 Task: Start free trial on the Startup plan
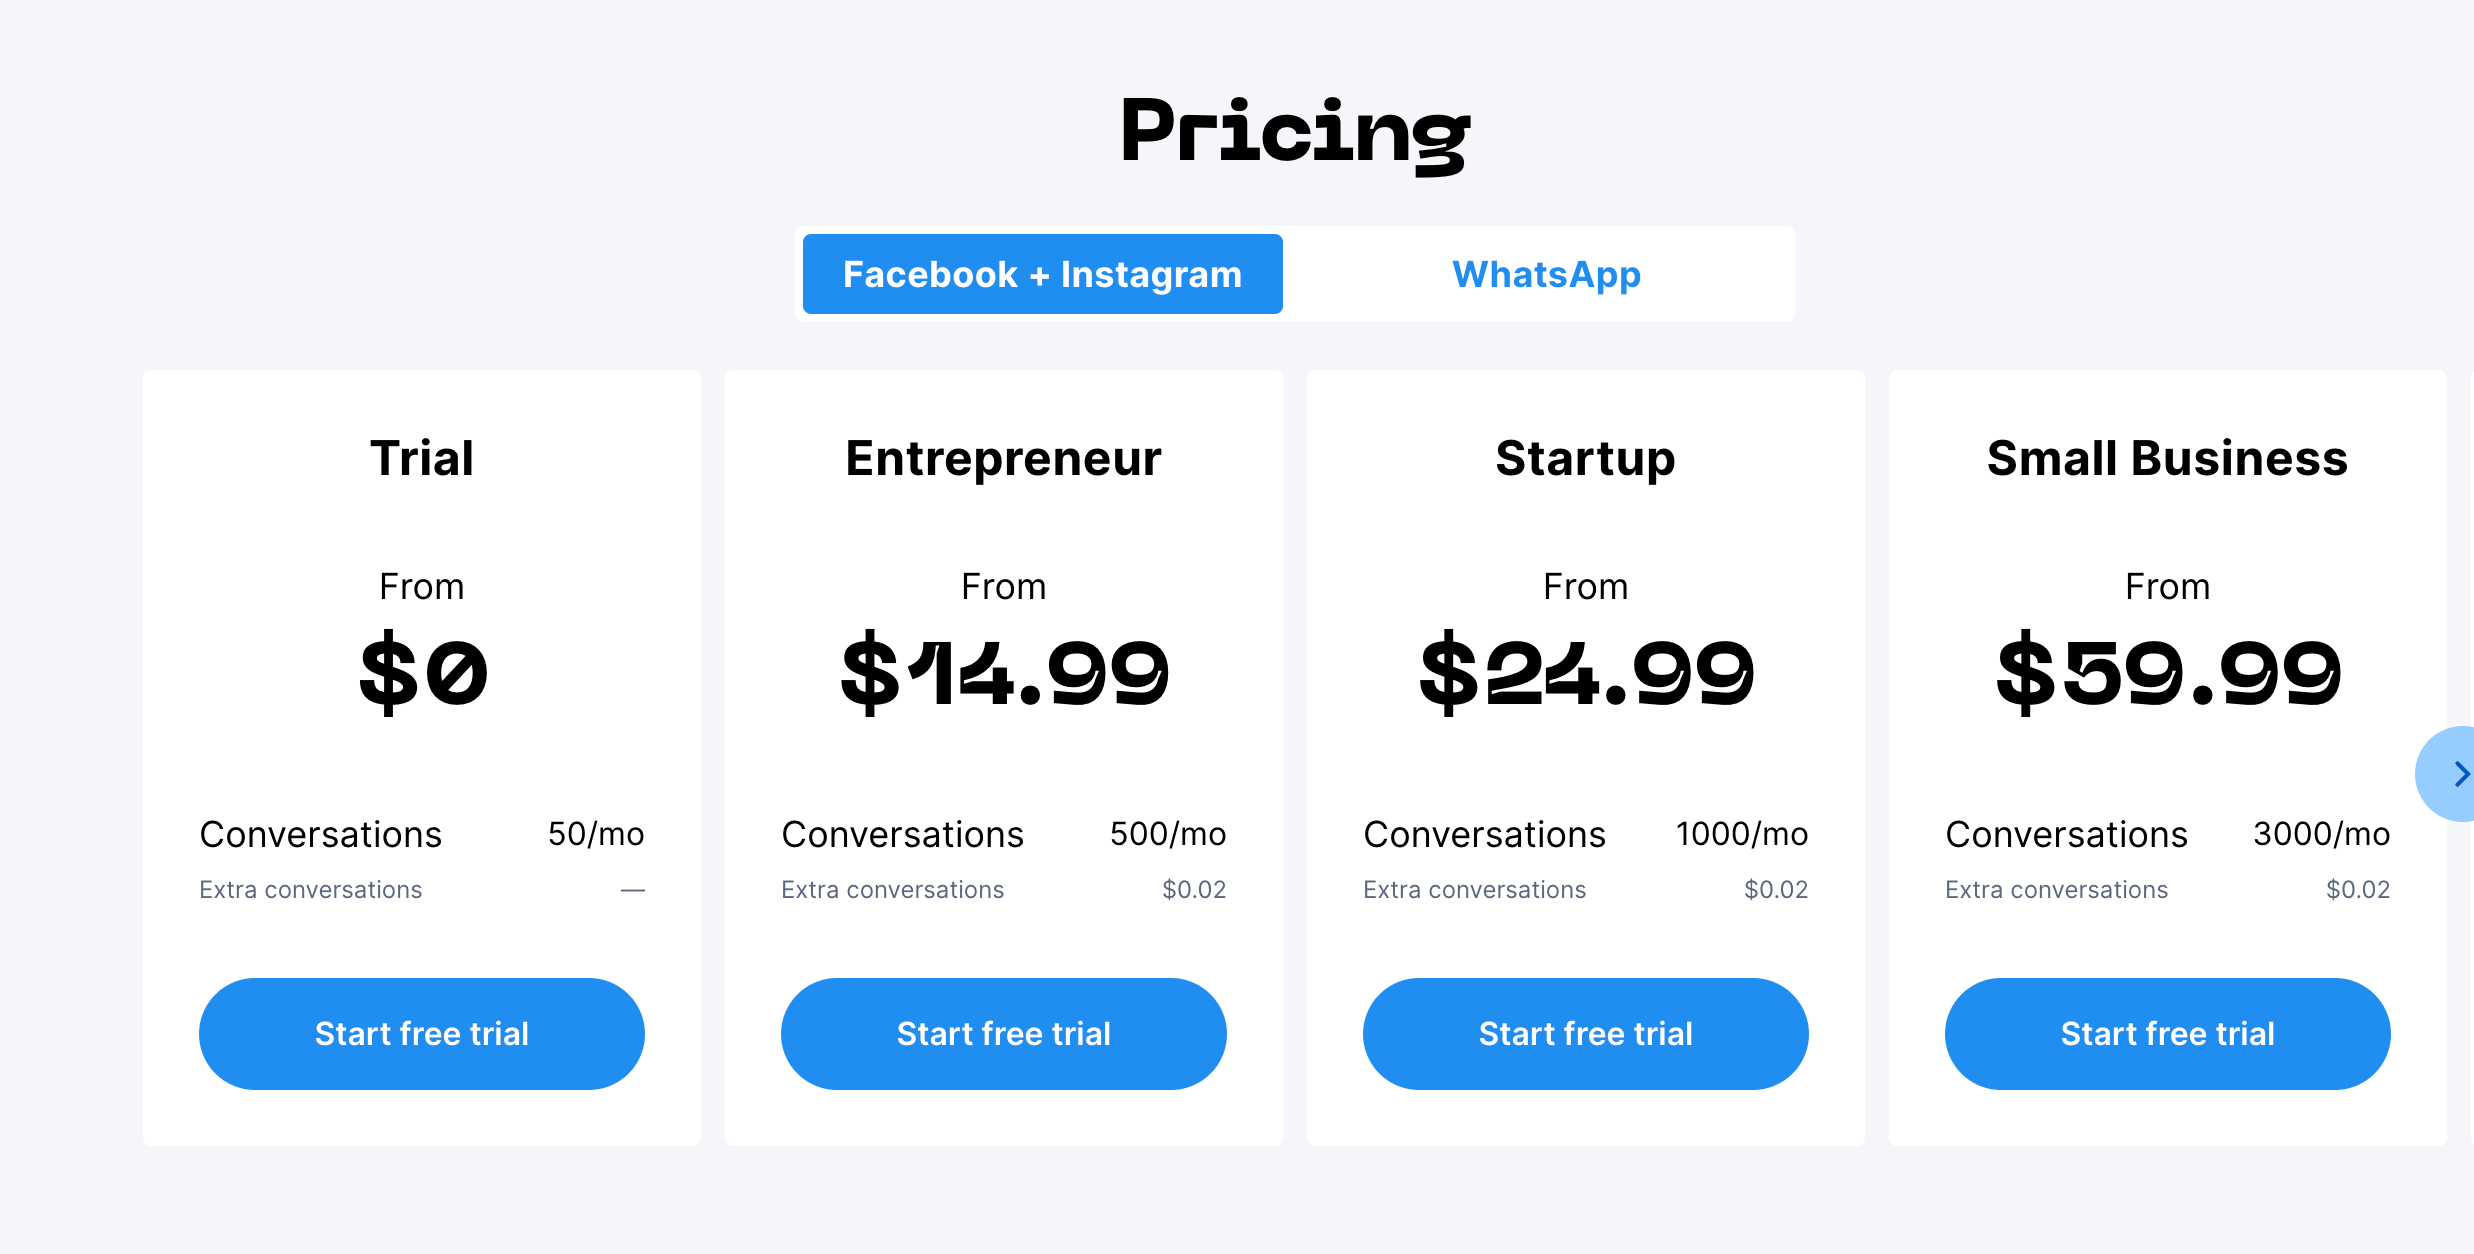click(1585, 1033)
